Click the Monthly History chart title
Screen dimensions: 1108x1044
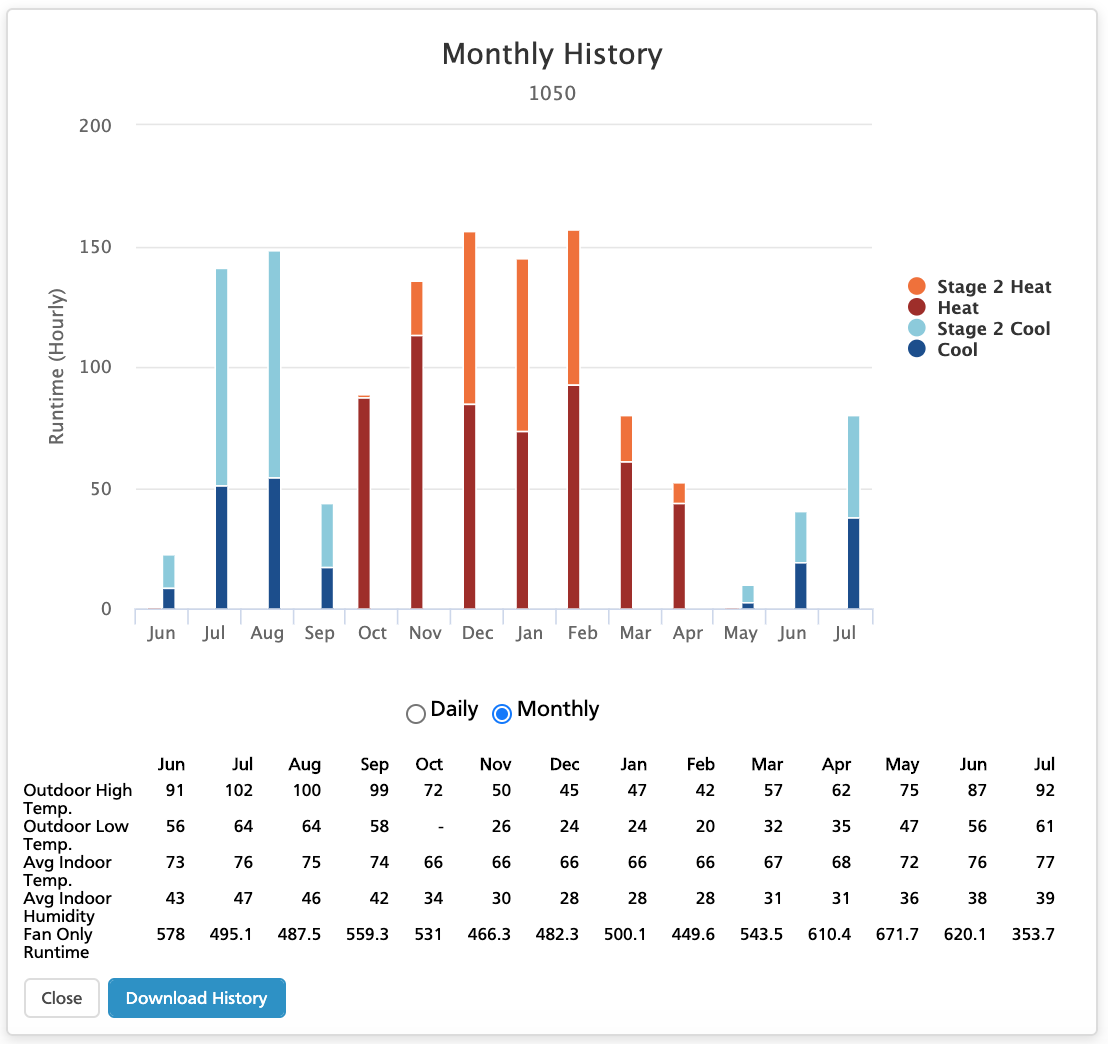553,54
